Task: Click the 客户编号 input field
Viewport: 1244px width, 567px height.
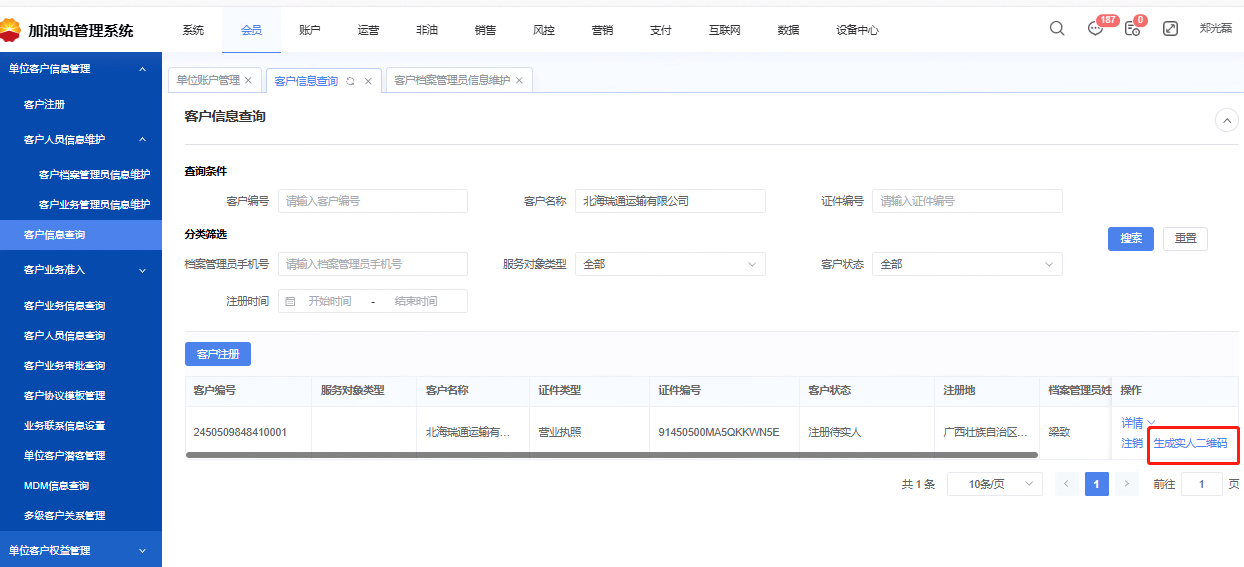Action: click(372, 201)
